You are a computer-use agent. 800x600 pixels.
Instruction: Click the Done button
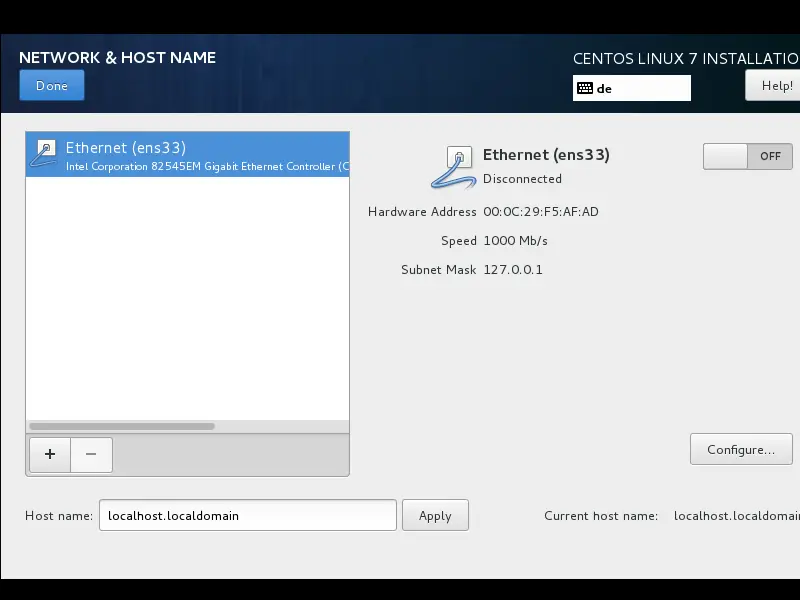(52, 85)
